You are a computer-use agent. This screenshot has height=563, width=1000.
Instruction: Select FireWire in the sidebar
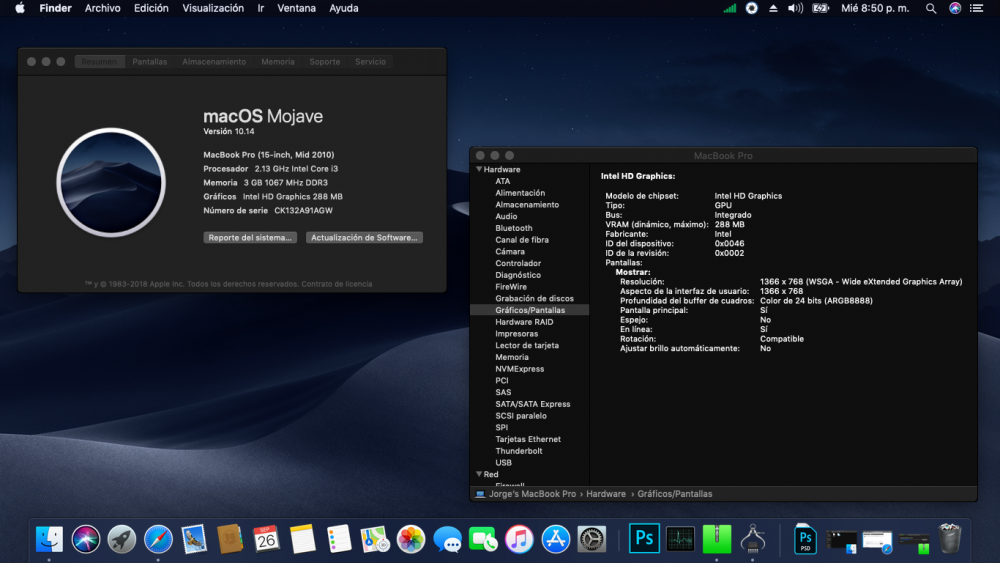click(x=511, y=287)
